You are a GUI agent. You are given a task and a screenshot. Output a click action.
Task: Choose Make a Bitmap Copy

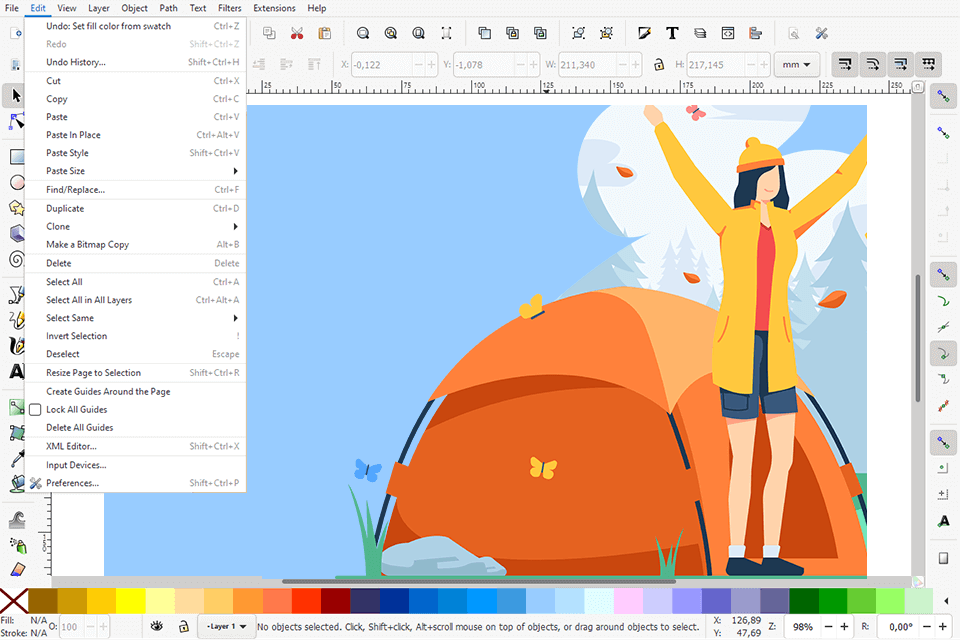coord(135,244)
